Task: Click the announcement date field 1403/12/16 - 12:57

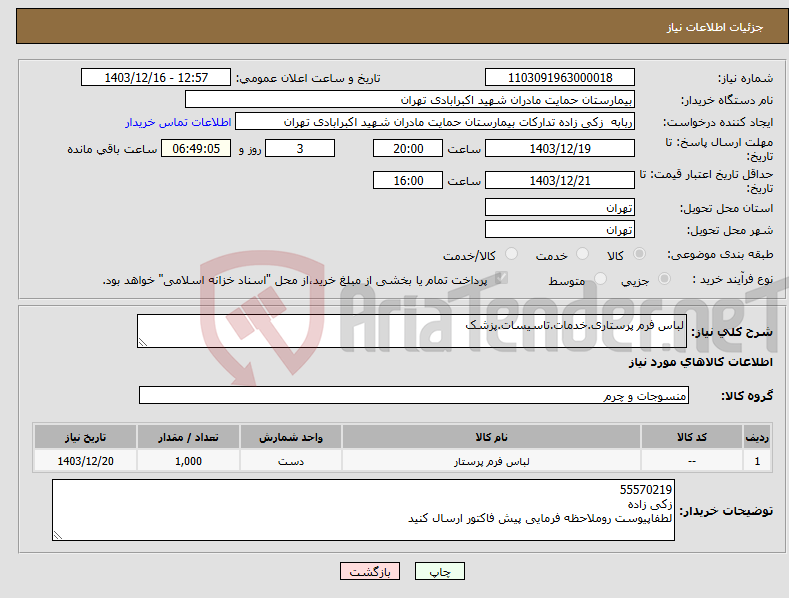Action: (x=155, y=78)
